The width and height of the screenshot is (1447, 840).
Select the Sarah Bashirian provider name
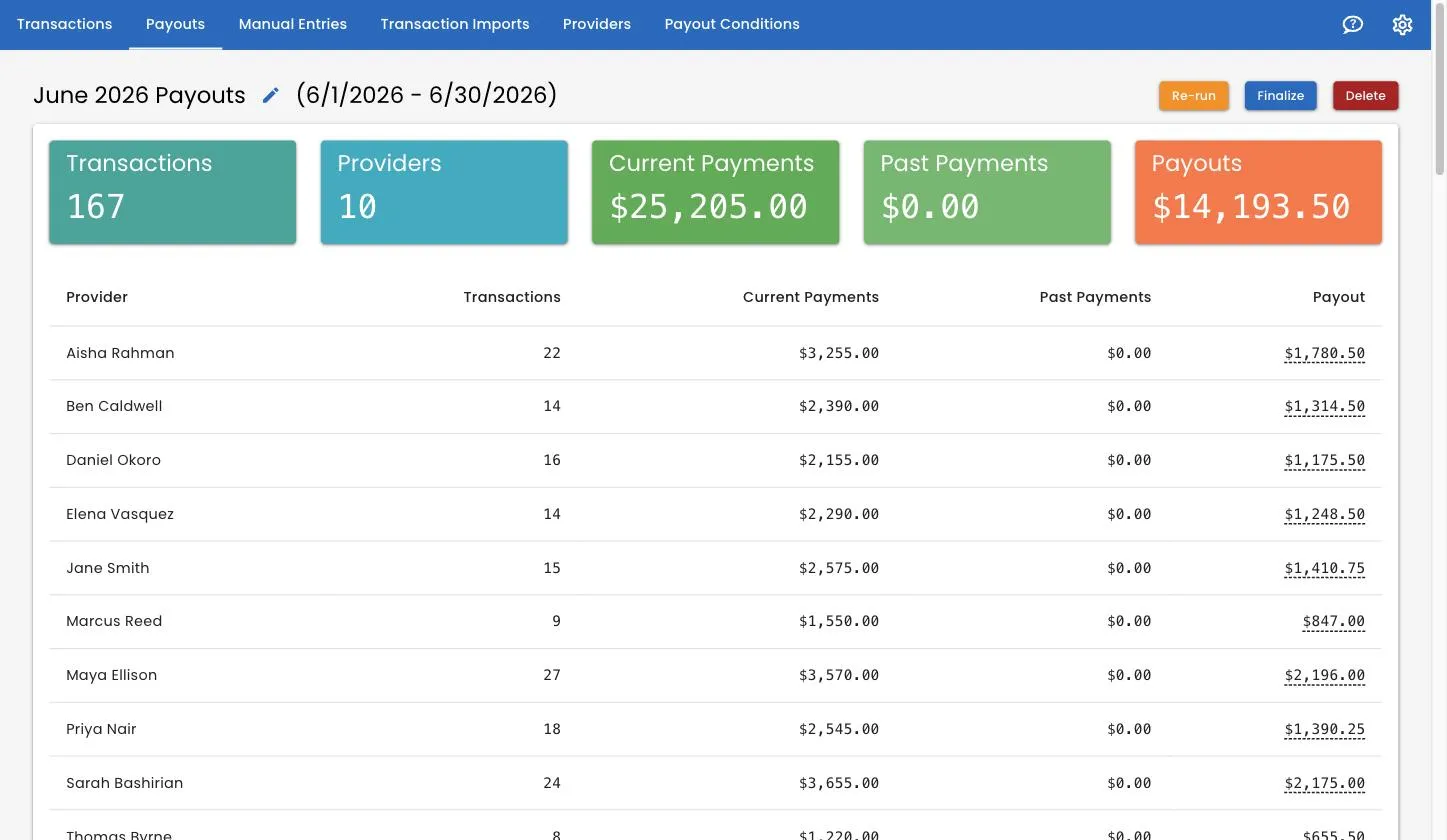click(124, 784)
